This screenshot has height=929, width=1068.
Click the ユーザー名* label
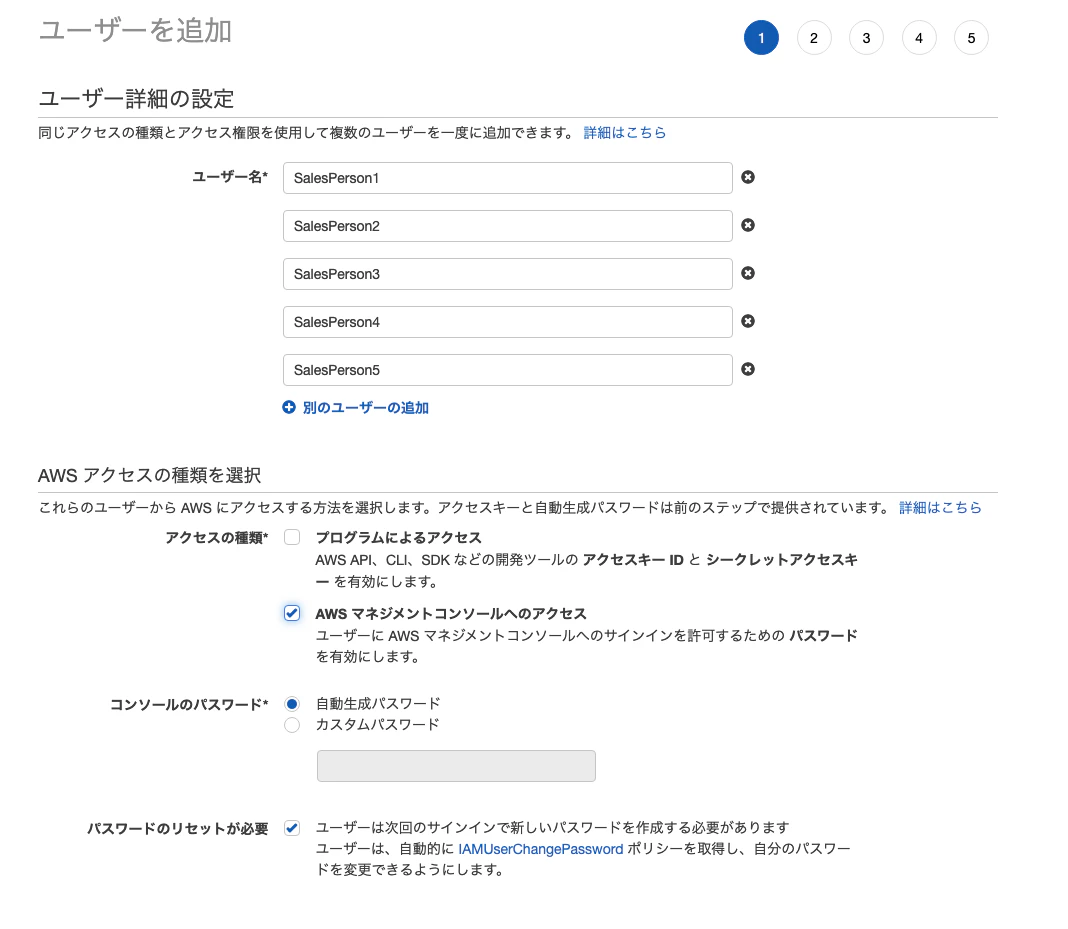click(230, 177)
